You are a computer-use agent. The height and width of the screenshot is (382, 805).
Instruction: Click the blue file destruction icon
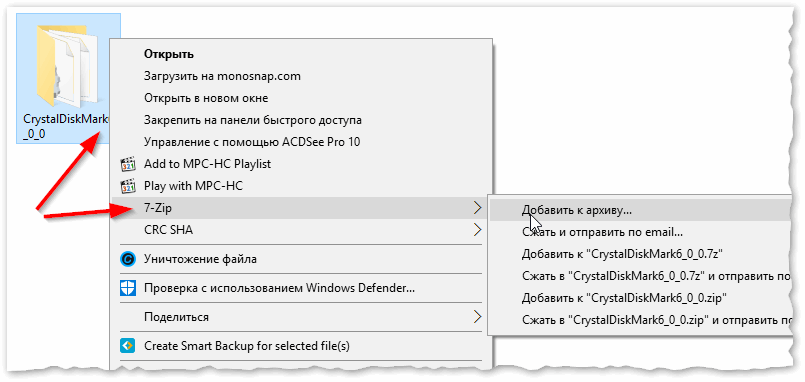click(127, 259)
